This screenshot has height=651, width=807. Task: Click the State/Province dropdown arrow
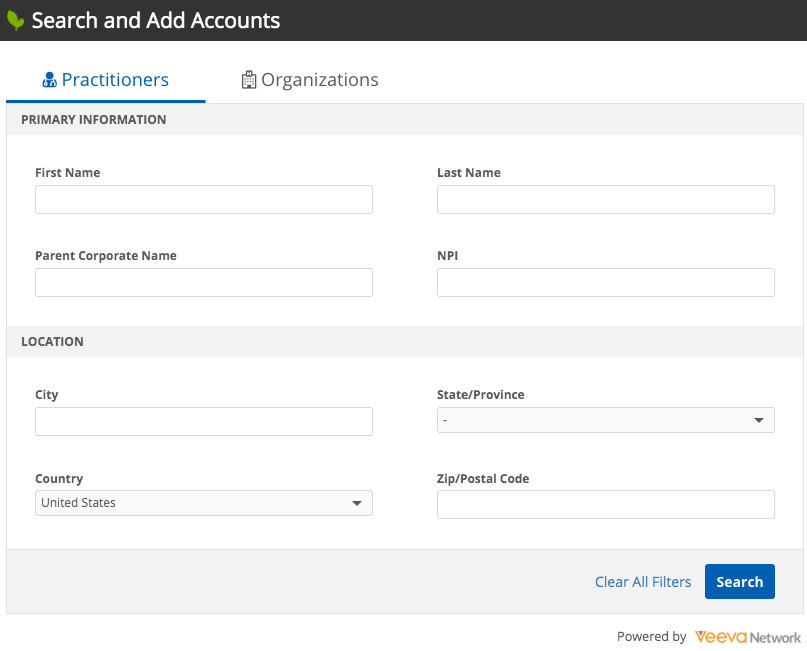click(759, 420)
